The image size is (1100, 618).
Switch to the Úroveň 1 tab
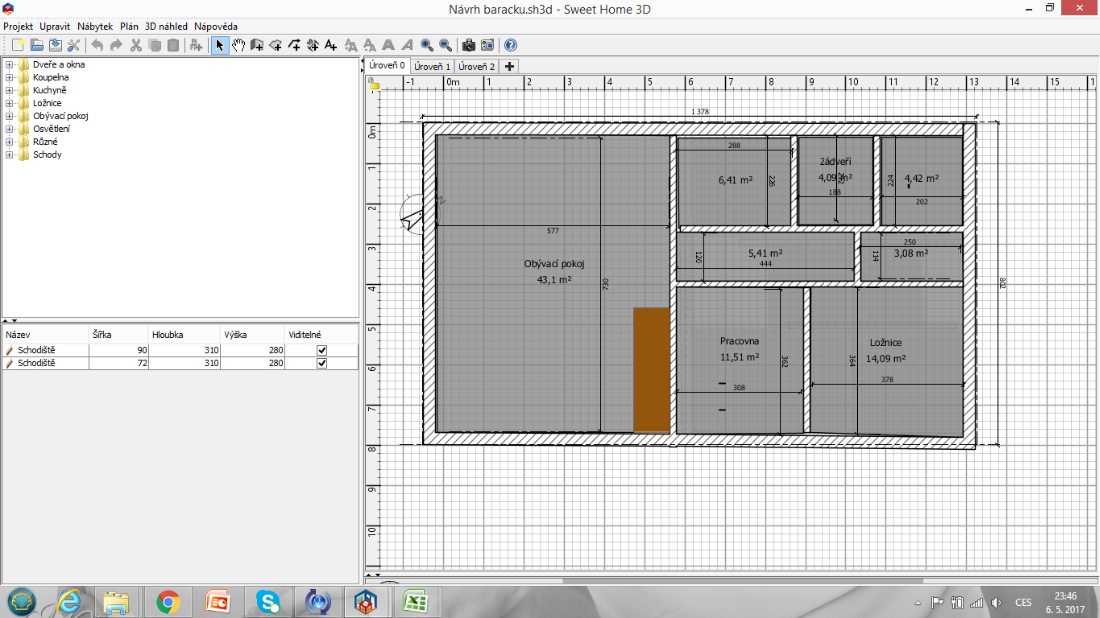coord(432,67)
